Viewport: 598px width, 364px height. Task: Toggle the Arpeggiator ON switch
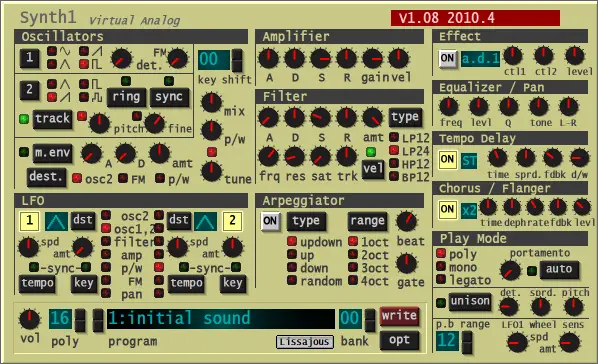click(x=270, y=221)
